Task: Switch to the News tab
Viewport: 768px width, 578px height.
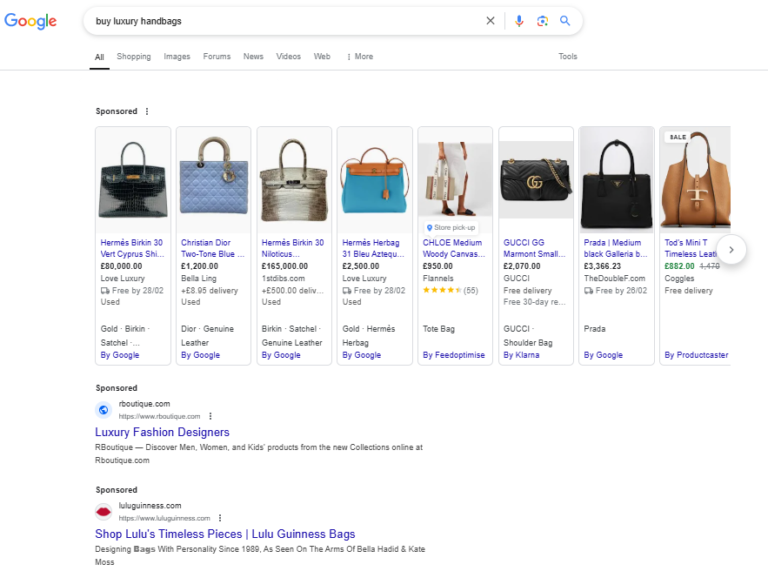Action: pos(253,56)
